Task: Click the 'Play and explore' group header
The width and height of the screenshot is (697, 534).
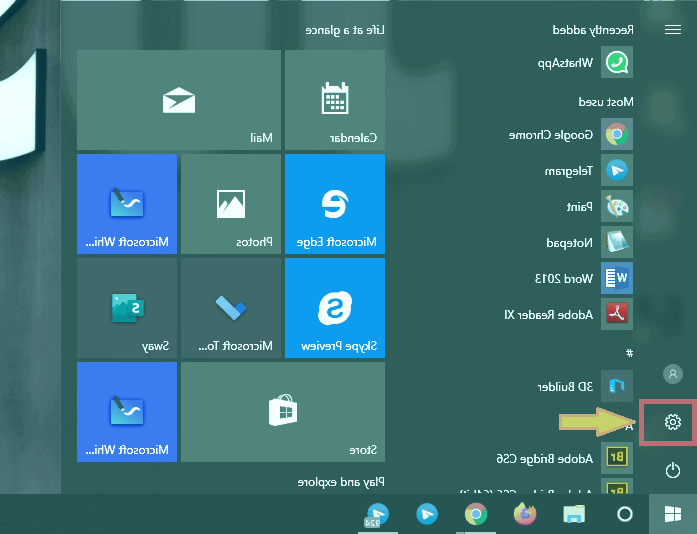Action: (341, 482)
